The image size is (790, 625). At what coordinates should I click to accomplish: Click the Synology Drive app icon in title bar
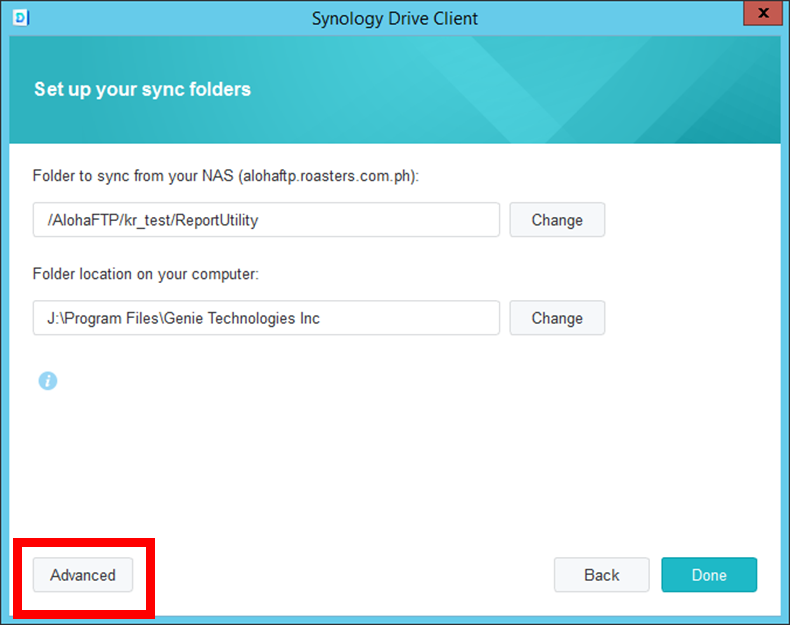[x=21, y=18]
